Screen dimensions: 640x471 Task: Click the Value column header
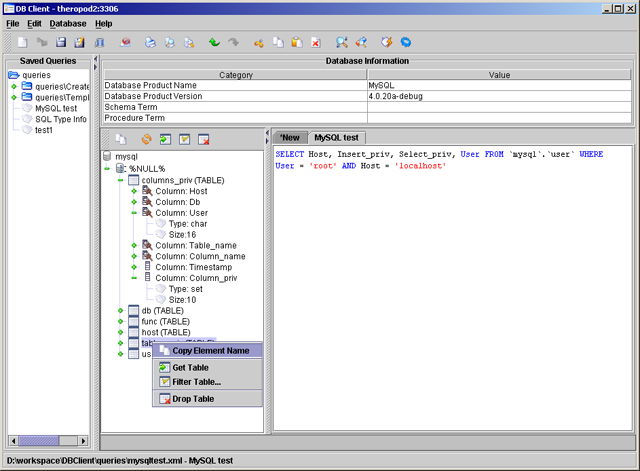(x=499, y=75)
